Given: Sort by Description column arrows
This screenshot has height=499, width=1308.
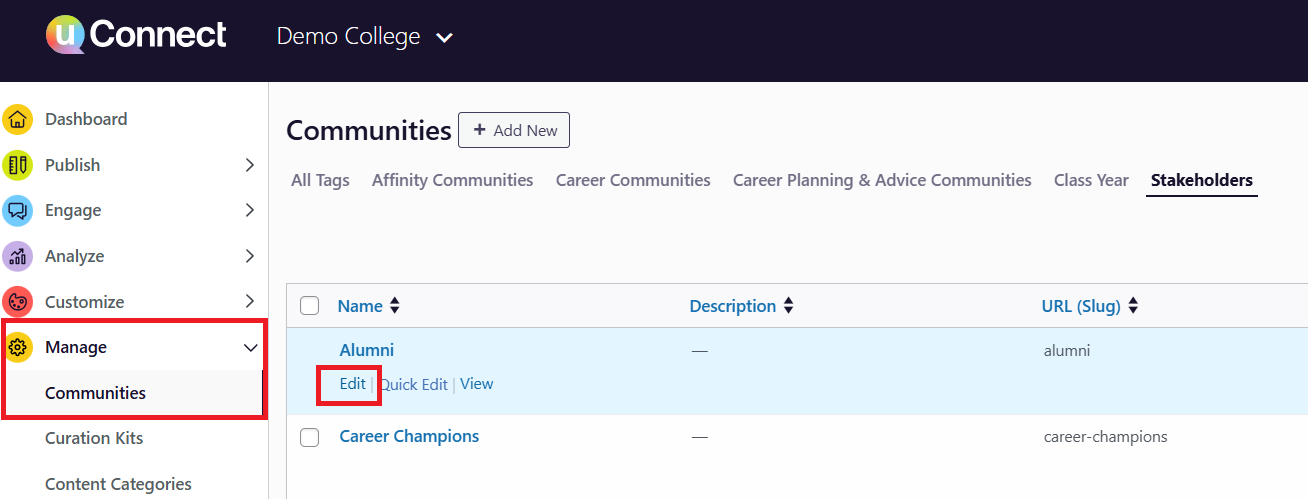Looking at the screenshot, I should pyautogui.click(x=788, y=306).
